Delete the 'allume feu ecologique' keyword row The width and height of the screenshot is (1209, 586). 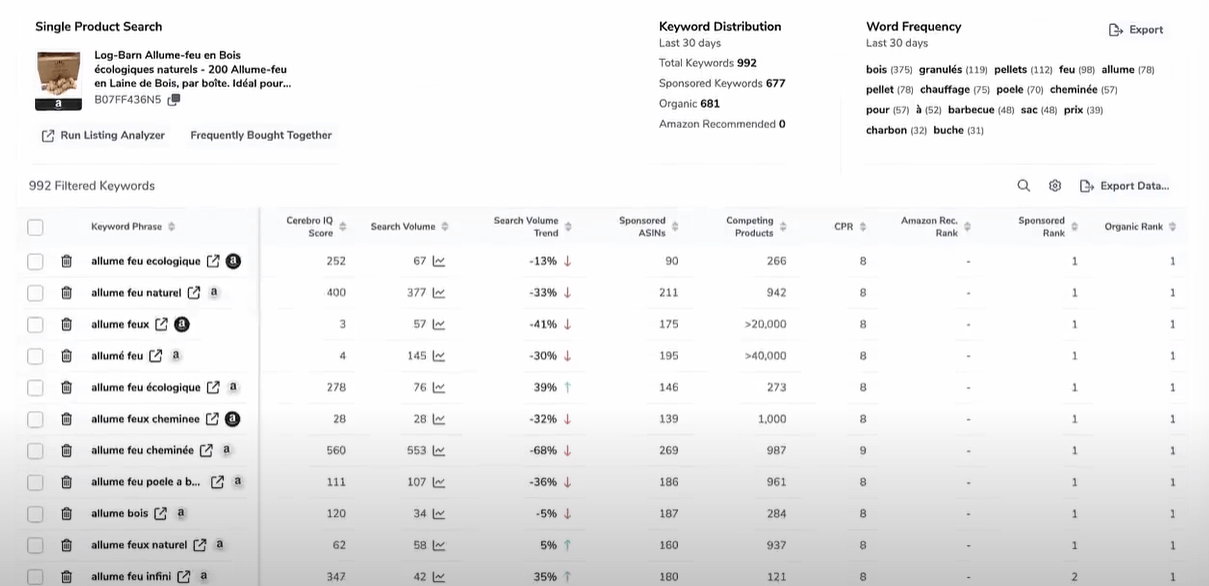[x=66, y=261]
